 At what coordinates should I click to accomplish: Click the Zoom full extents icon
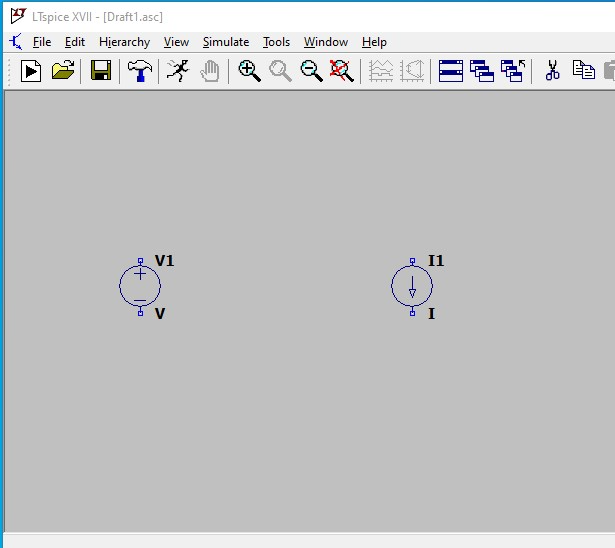click(342, 71)
